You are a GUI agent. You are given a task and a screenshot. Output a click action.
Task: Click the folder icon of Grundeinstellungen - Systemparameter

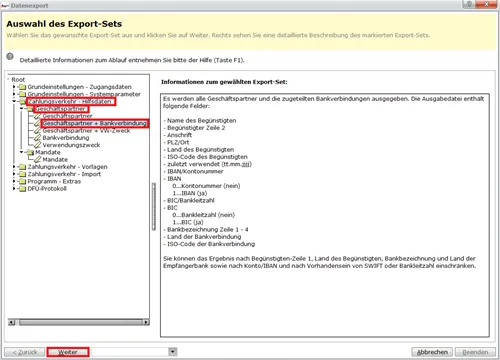(22, 94)
